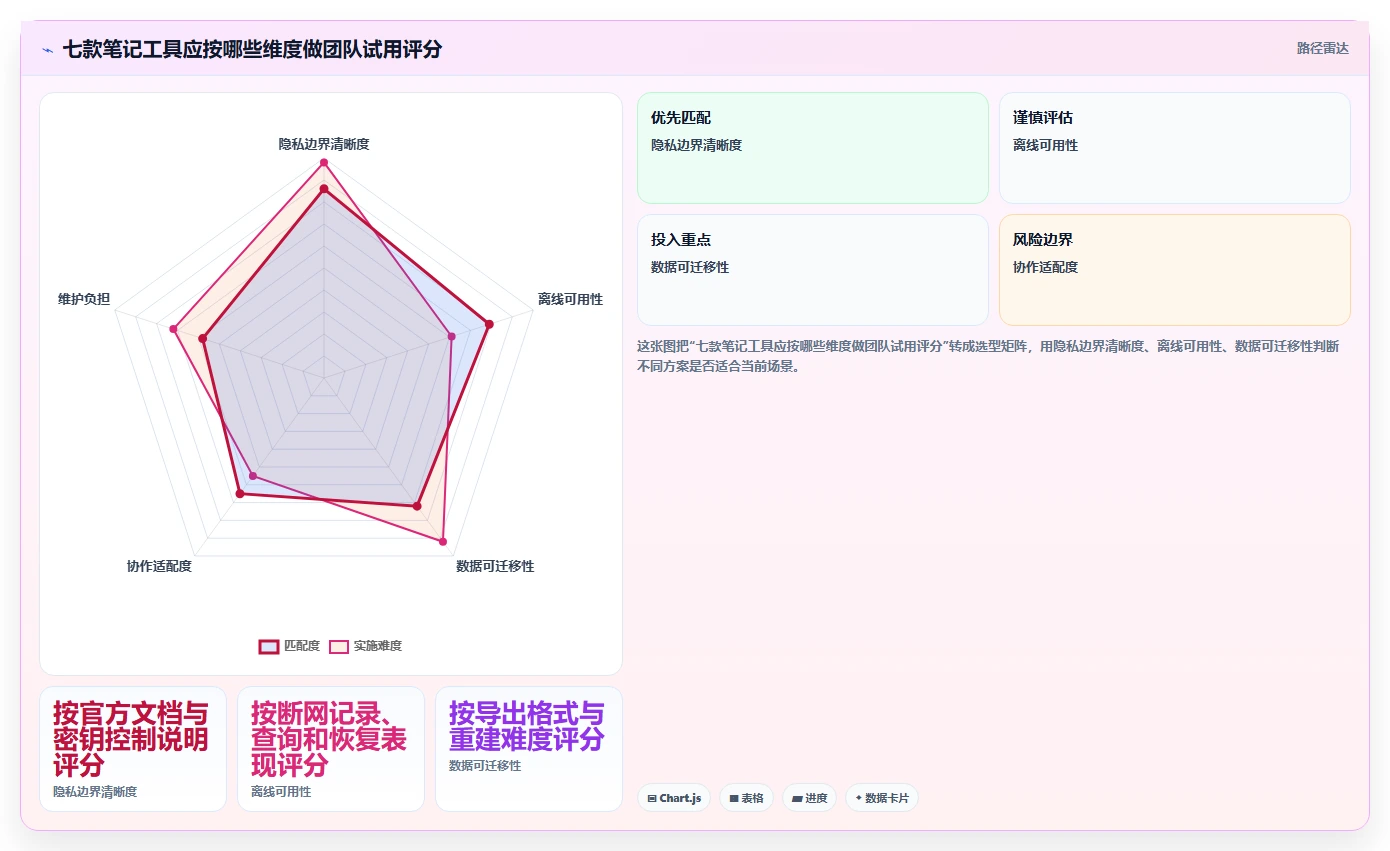Click 协作适配度 text inside the 风险边界 card
Image resolution: width=1390 pixels, height=851 pixels.
point(1045,267)
